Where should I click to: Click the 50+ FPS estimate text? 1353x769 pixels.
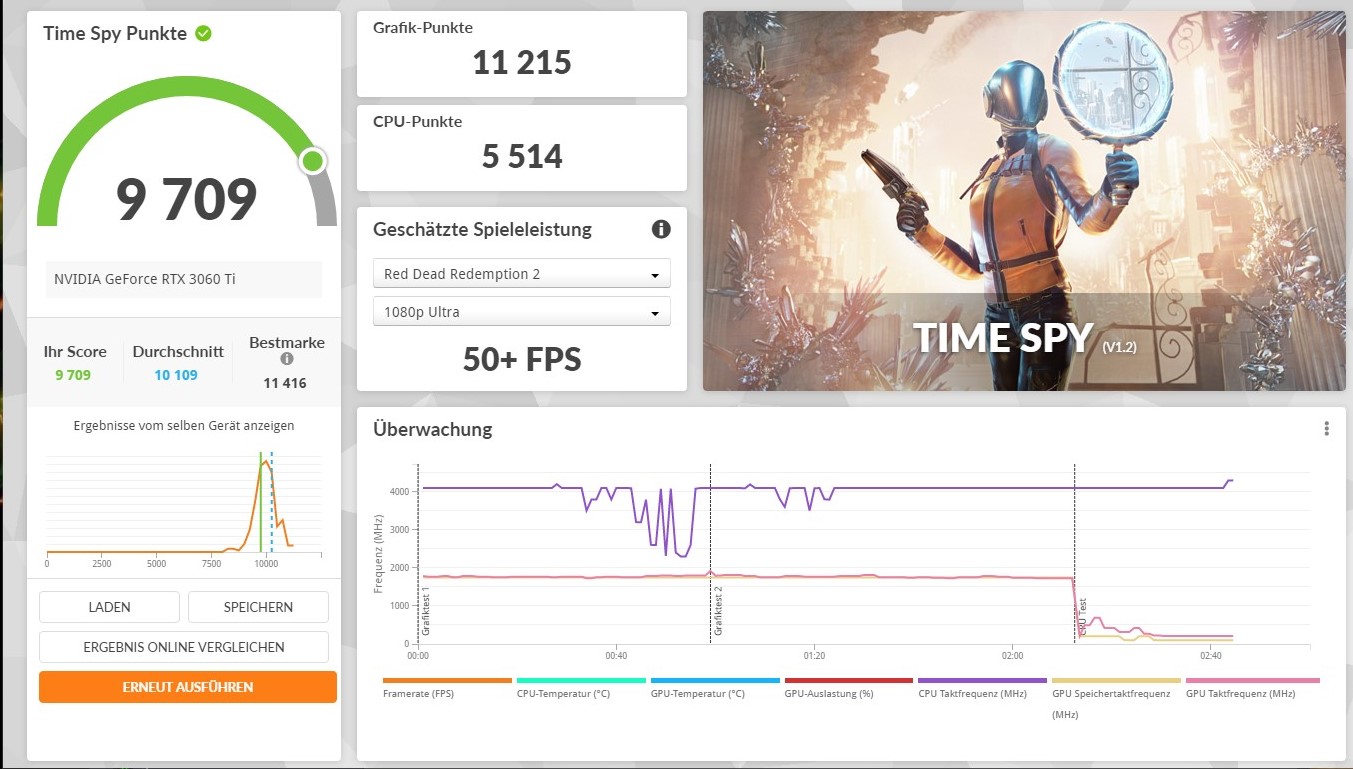click(522, 359)
